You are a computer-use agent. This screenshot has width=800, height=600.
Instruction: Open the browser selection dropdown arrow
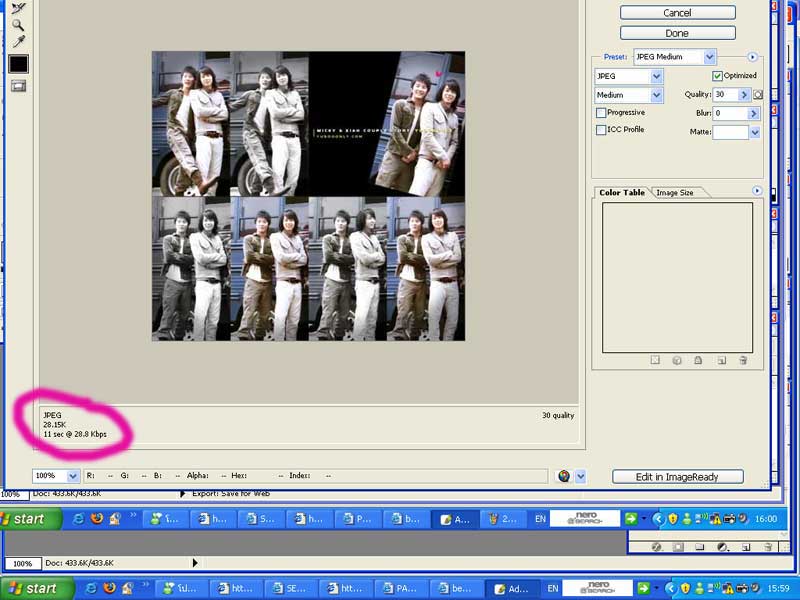(581, 477)
